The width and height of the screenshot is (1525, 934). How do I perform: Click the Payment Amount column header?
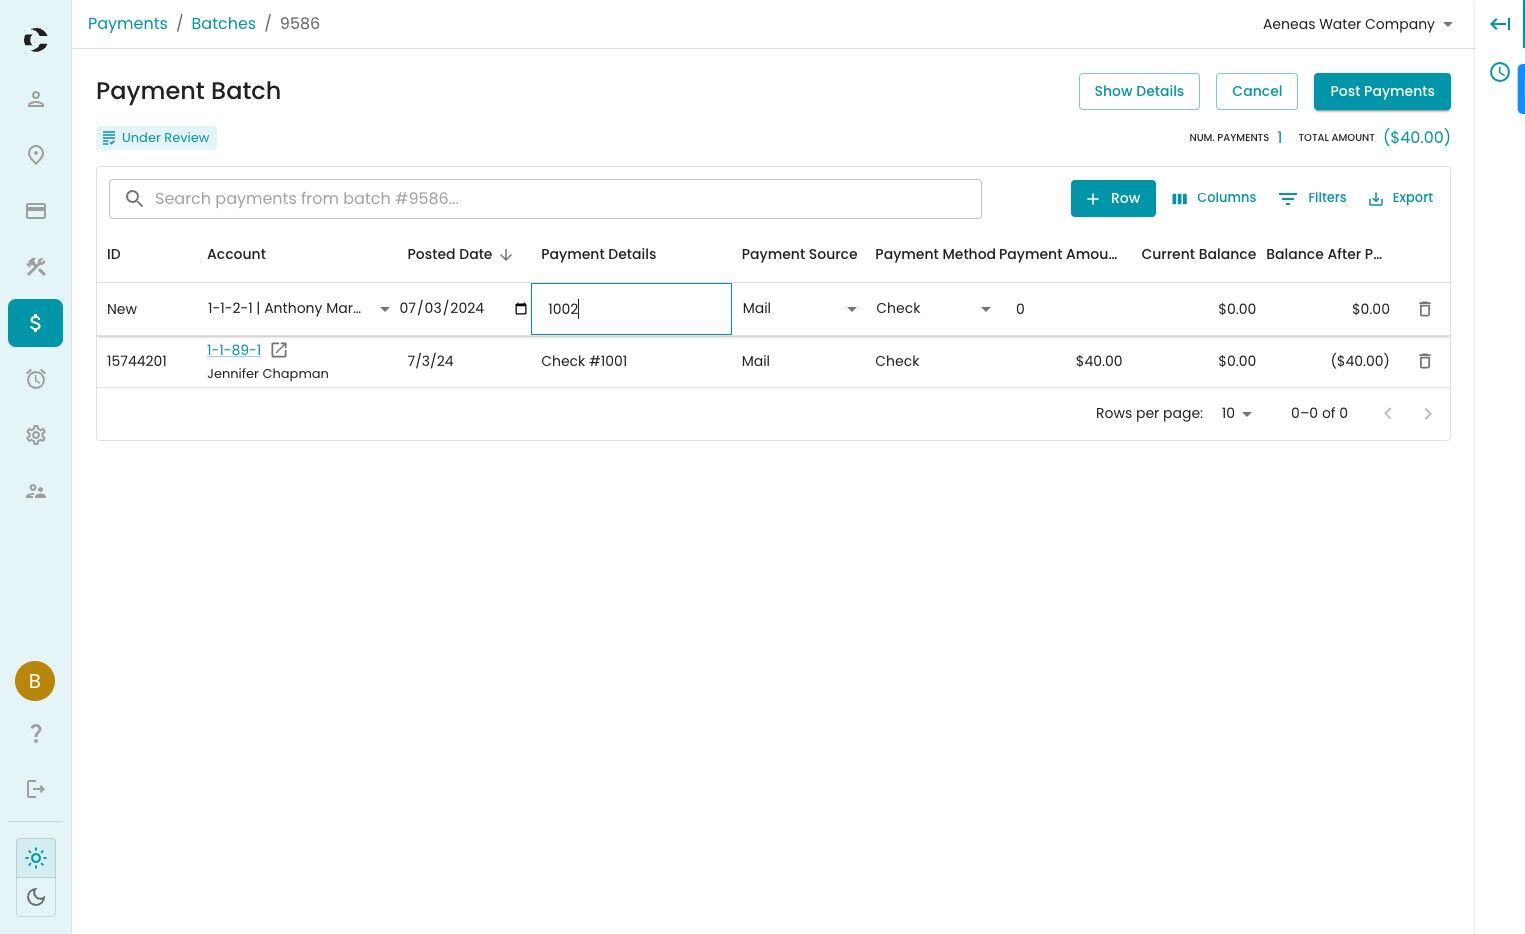coord(1058,254)
